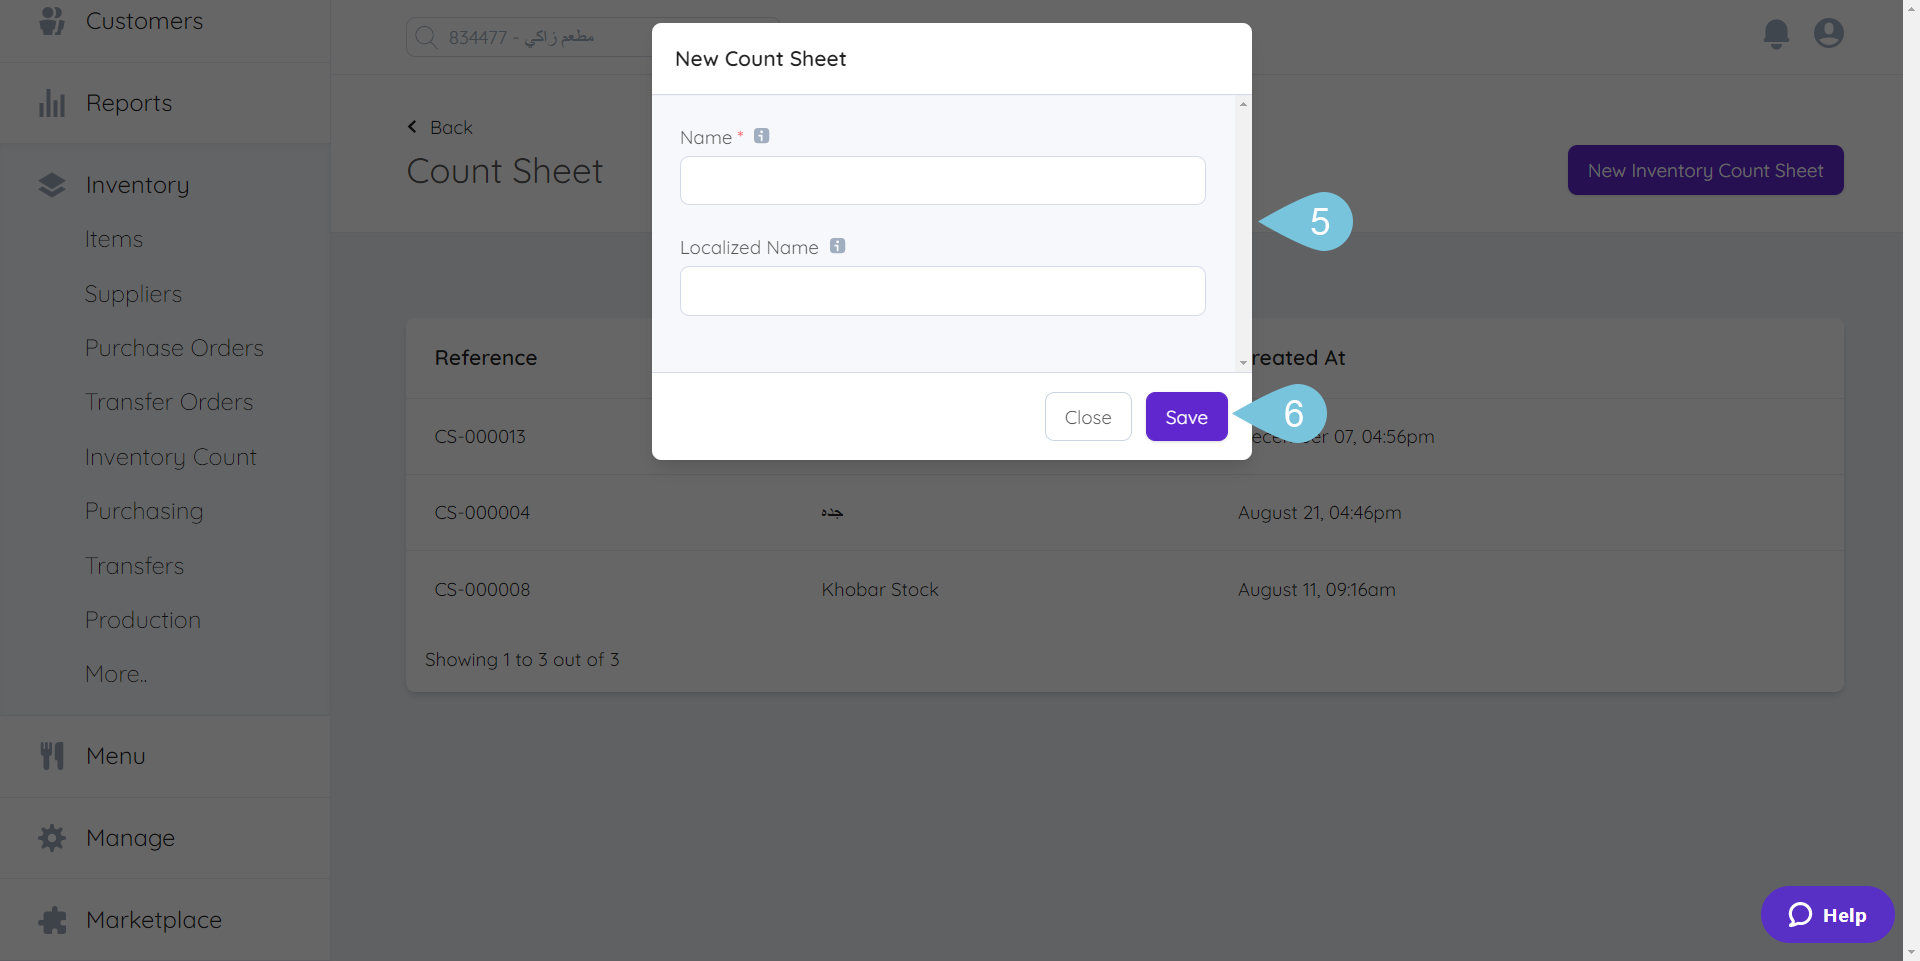Image resolution: width=1920 pixels, height=961 pixels.
Task: Click the Menu fork and knife icon
Action: click(x=52, y=756)
